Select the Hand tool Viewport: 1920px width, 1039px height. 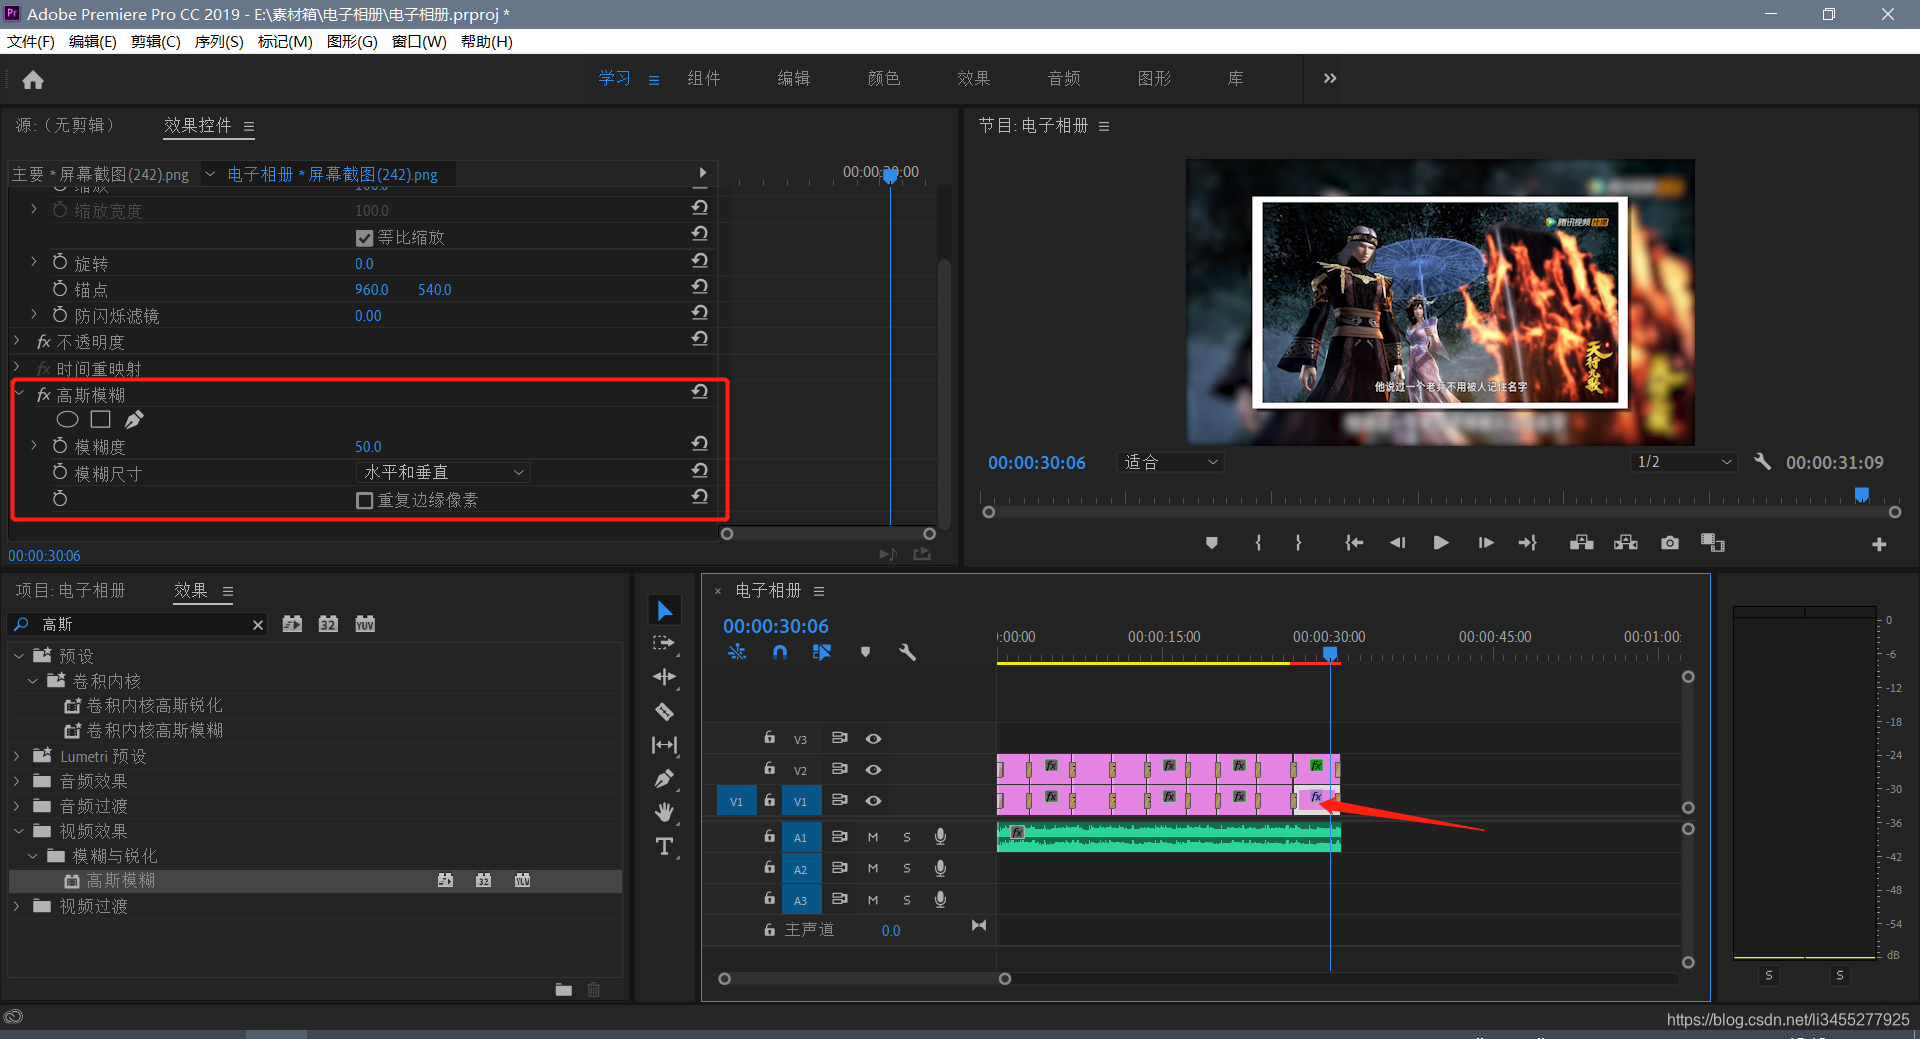click(x=664, y=812)
